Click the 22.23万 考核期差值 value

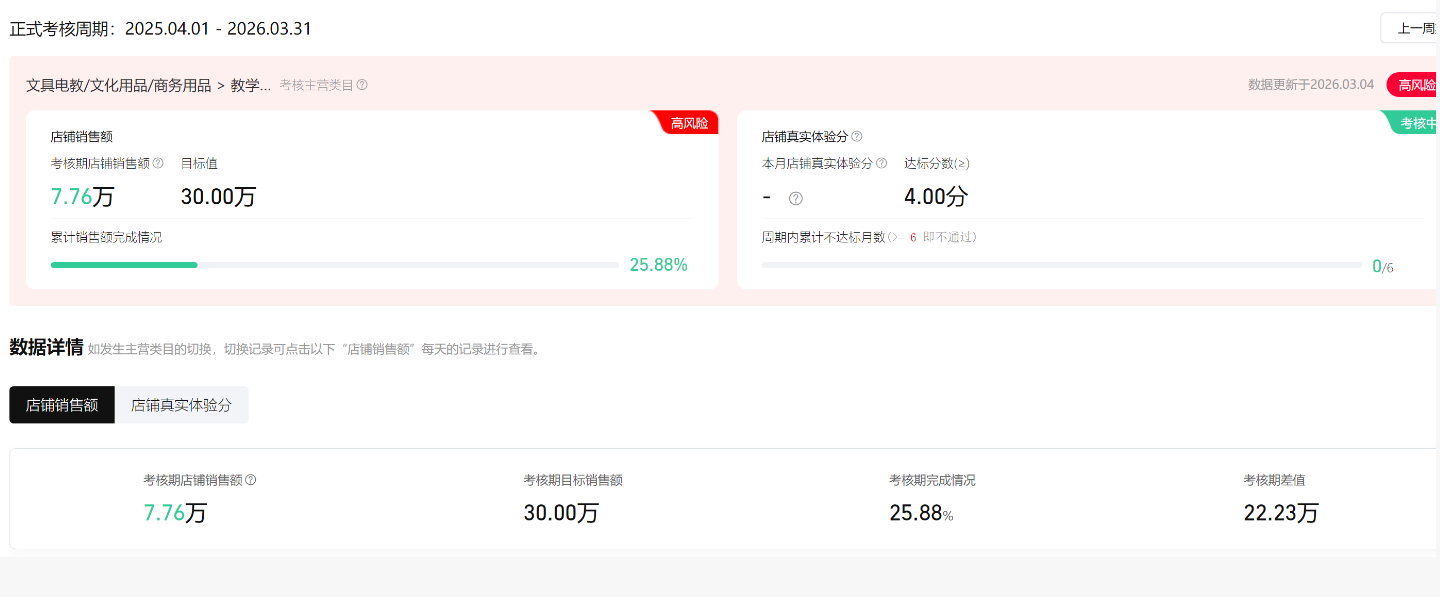(1280, 513)
